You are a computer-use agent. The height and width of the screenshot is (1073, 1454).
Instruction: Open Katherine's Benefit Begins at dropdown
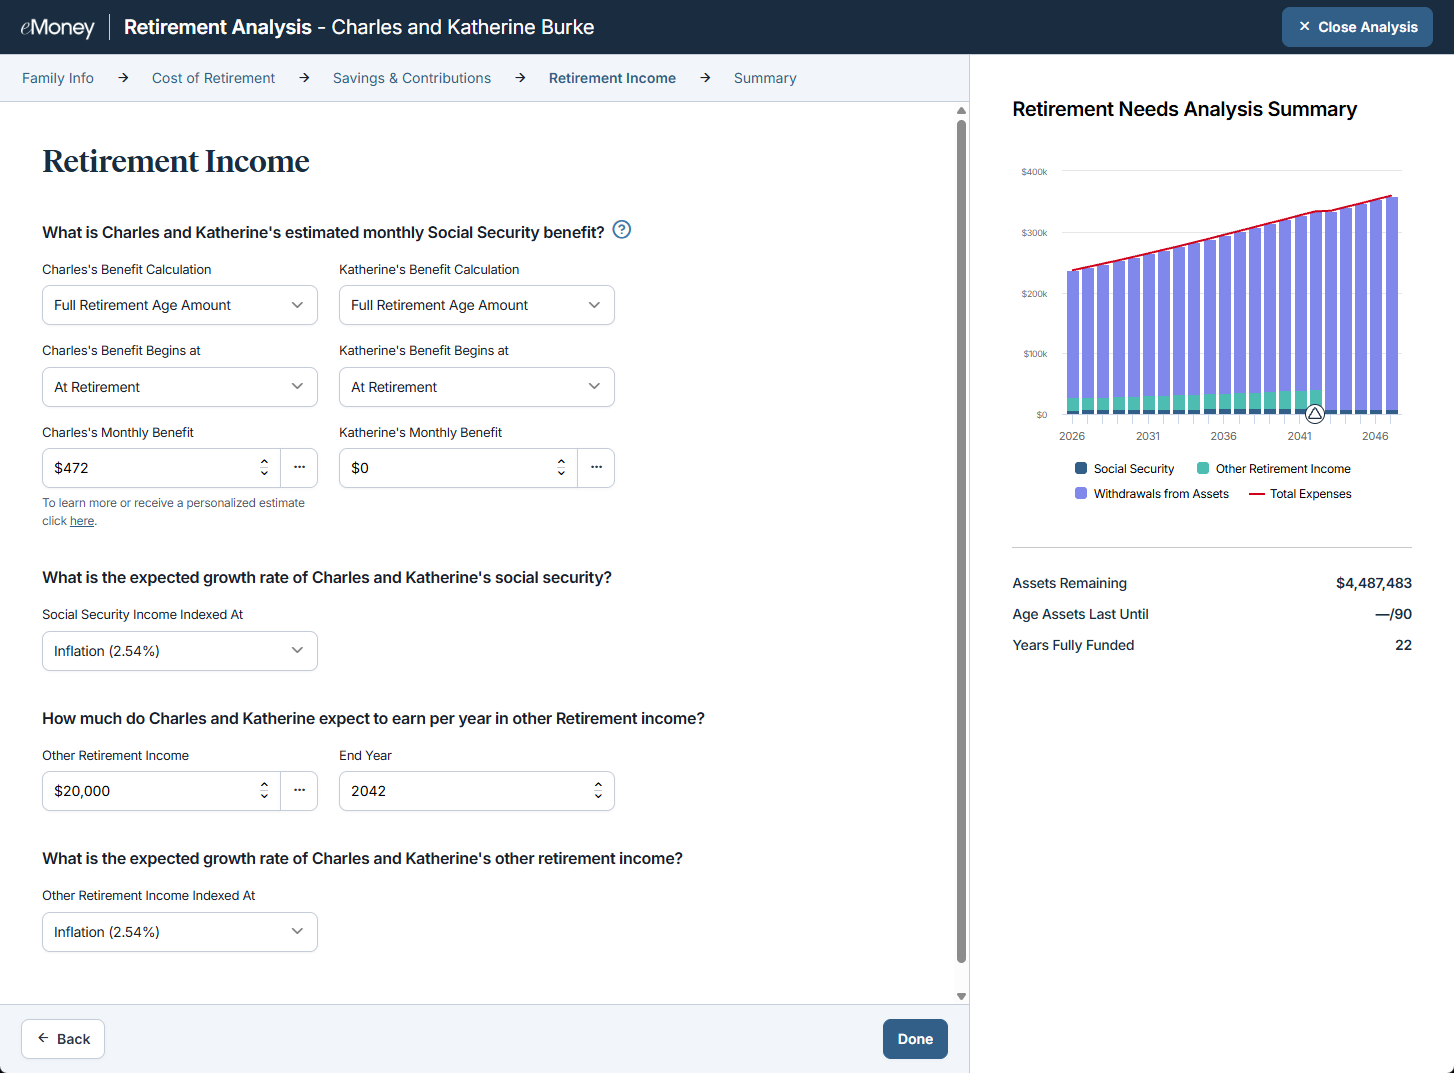tap(477, 387)
